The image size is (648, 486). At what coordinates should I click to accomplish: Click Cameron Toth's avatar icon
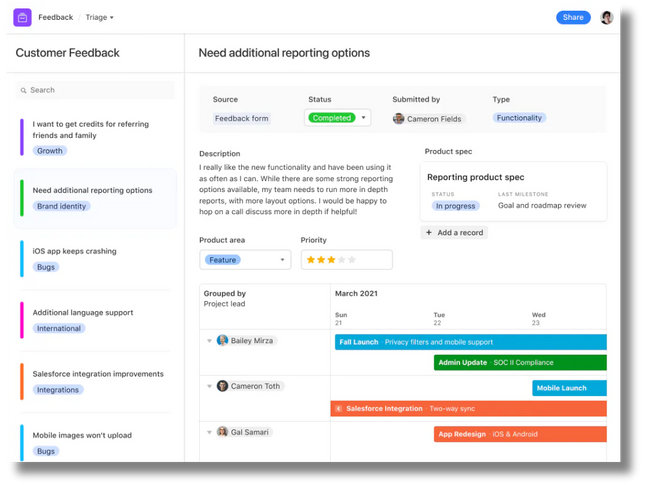click(223, 386)
